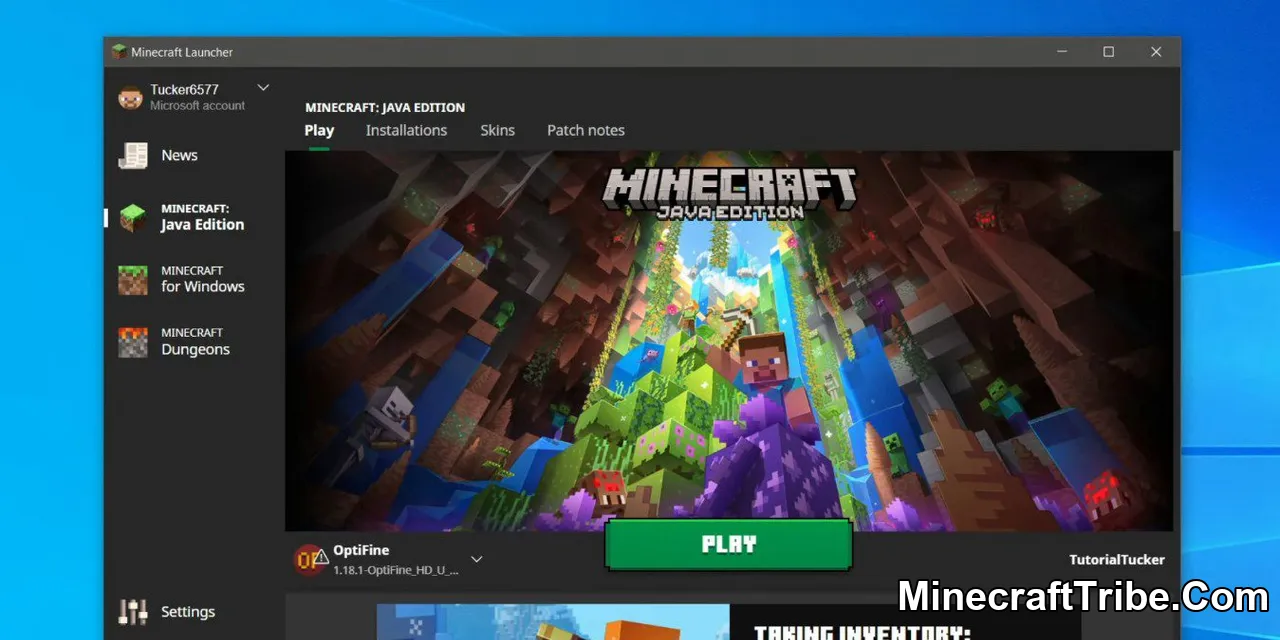Open the Patch notes tab
1280x640 pixels.
(586, 130)
